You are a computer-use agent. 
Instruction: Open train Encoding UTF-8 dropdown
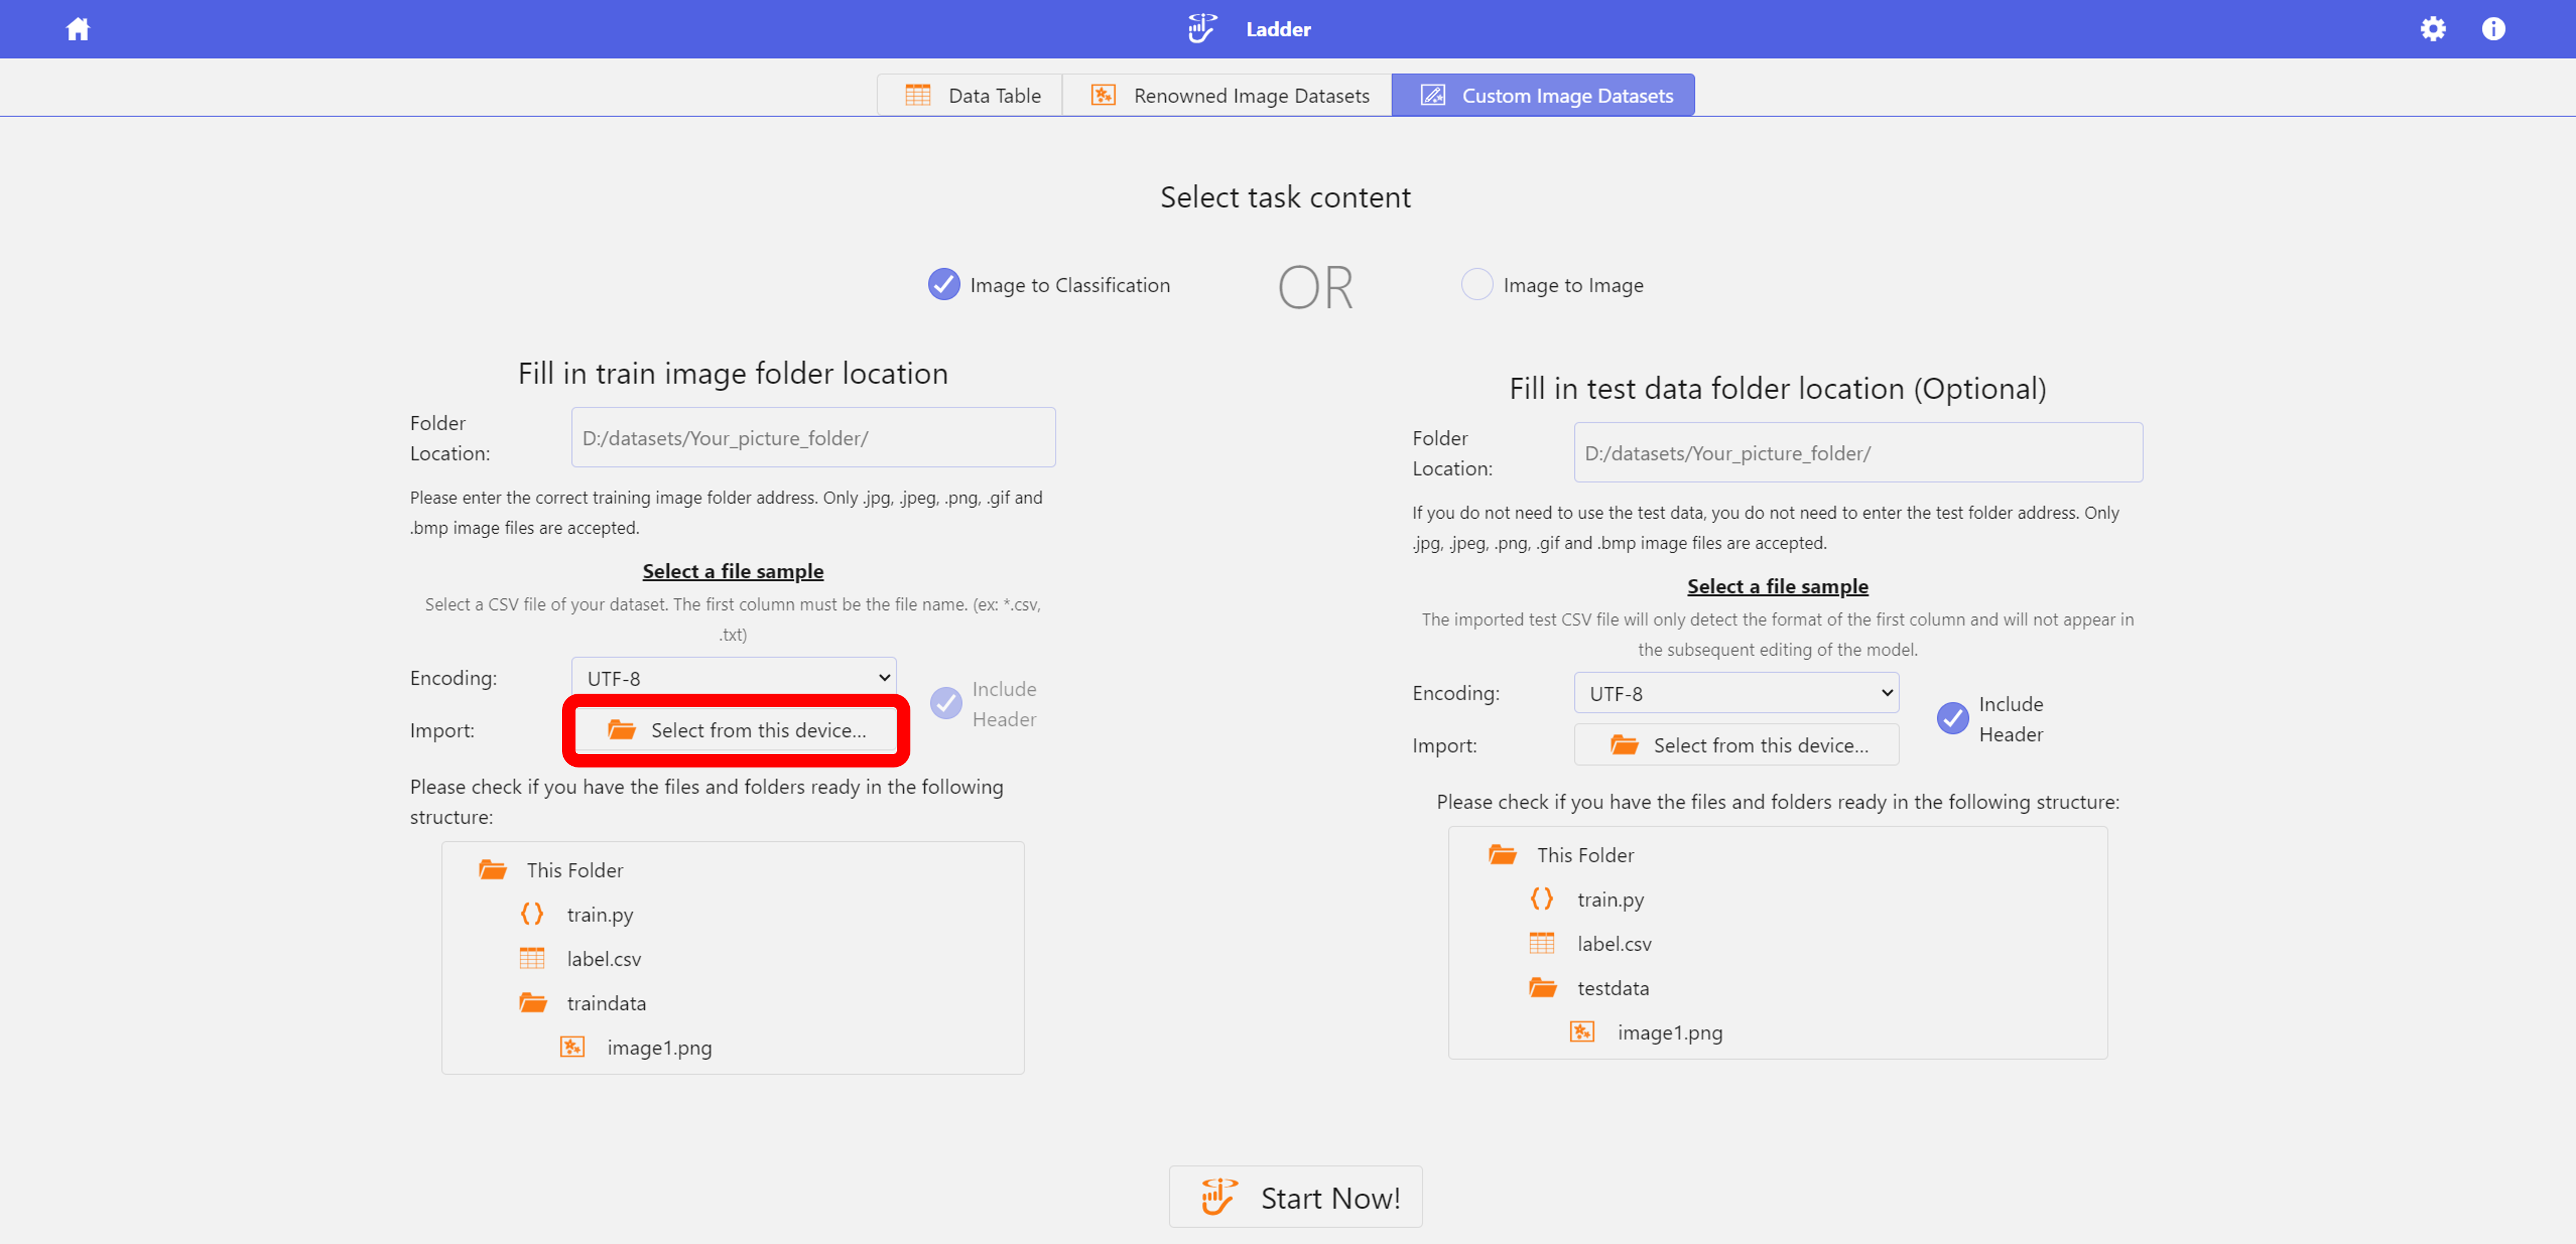tap(734, 677)
